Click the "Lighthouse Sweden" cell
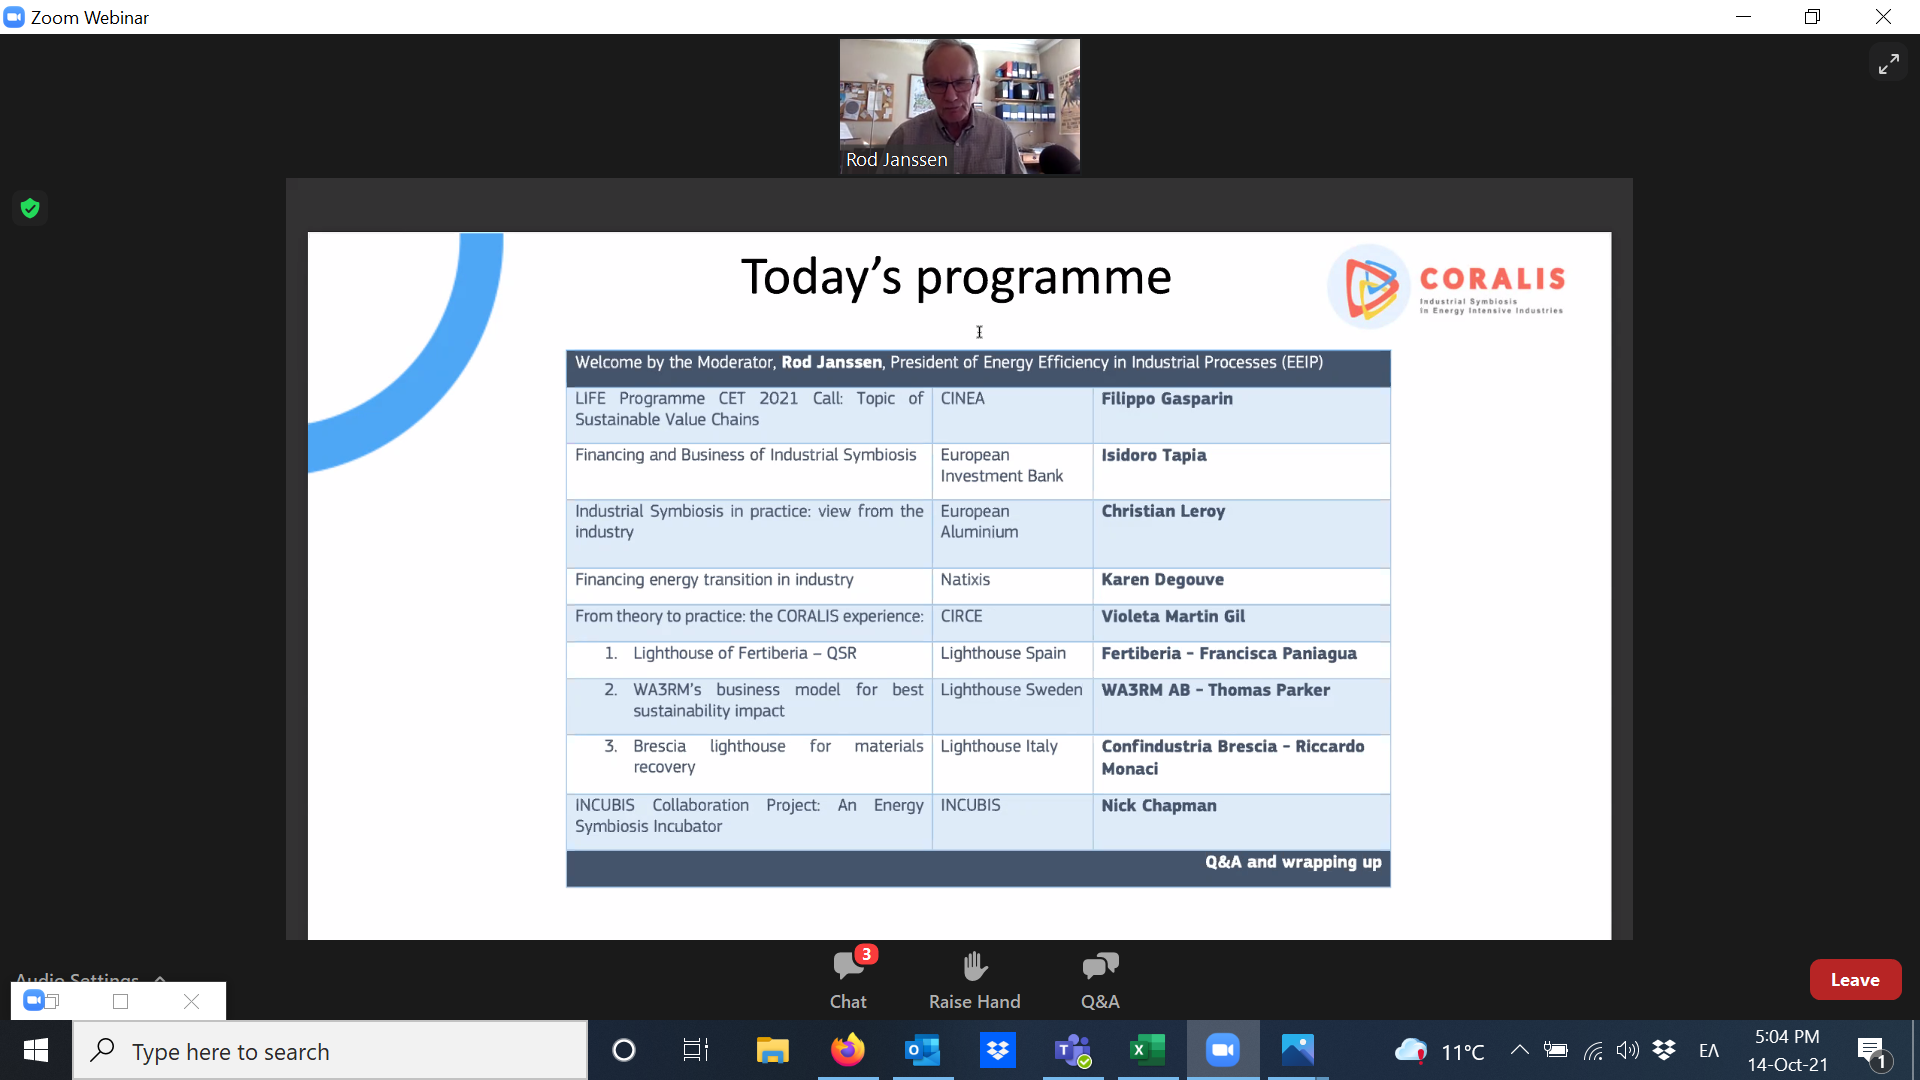The width and height of the screenshot is (1920, 1080). (x=1012, y=706)
